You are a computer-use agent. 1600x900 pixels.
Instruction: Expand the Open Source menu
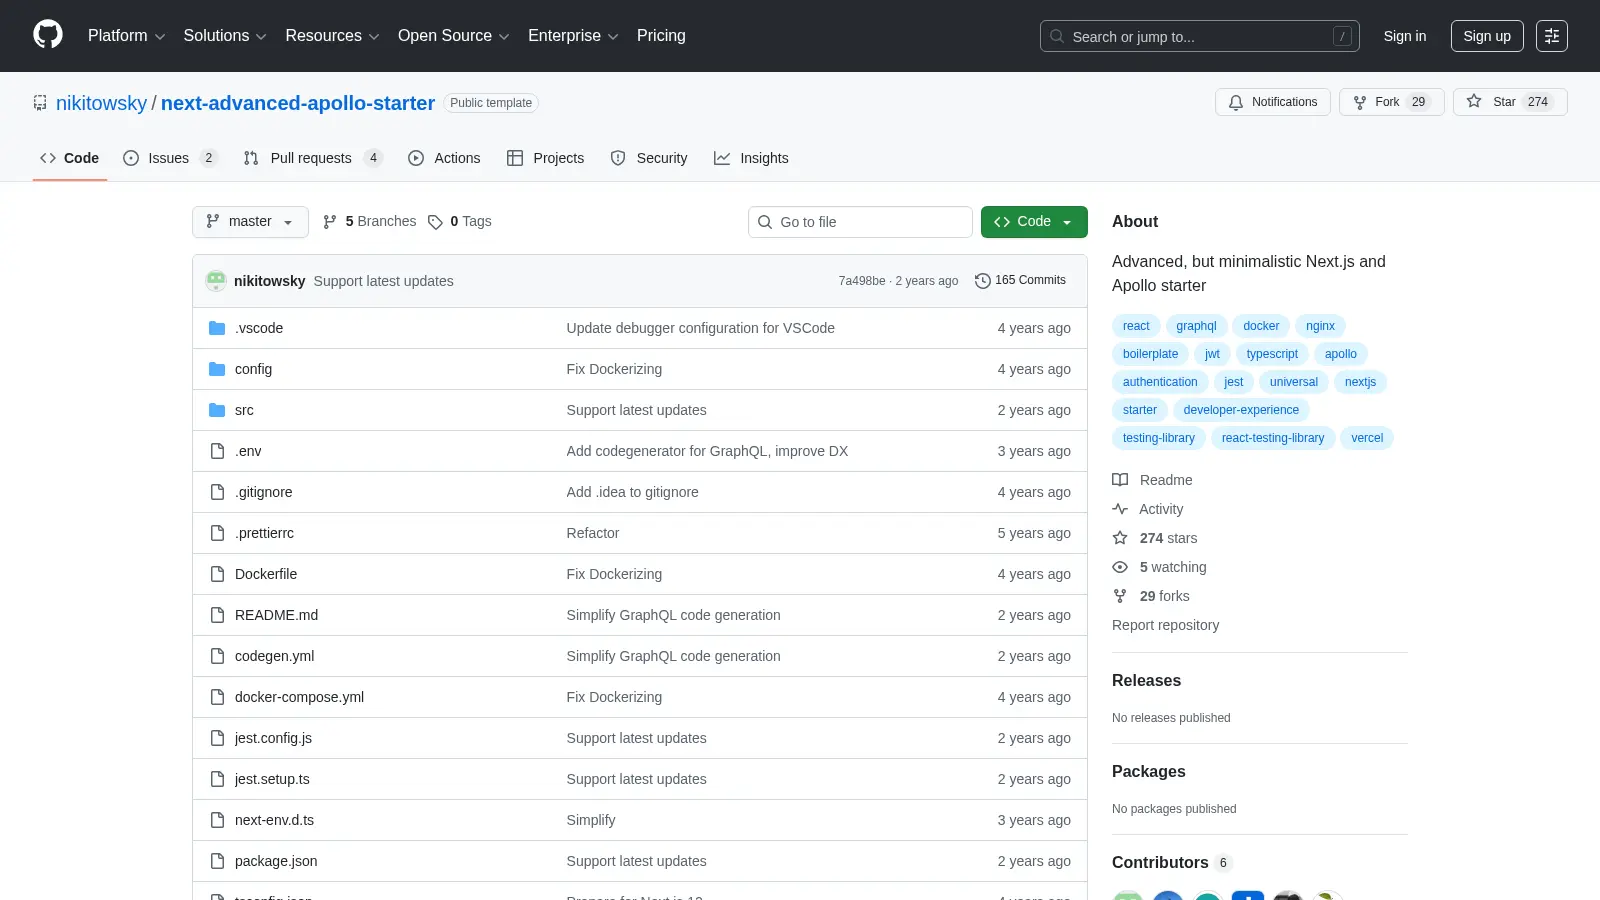click(x=454, y=36)
